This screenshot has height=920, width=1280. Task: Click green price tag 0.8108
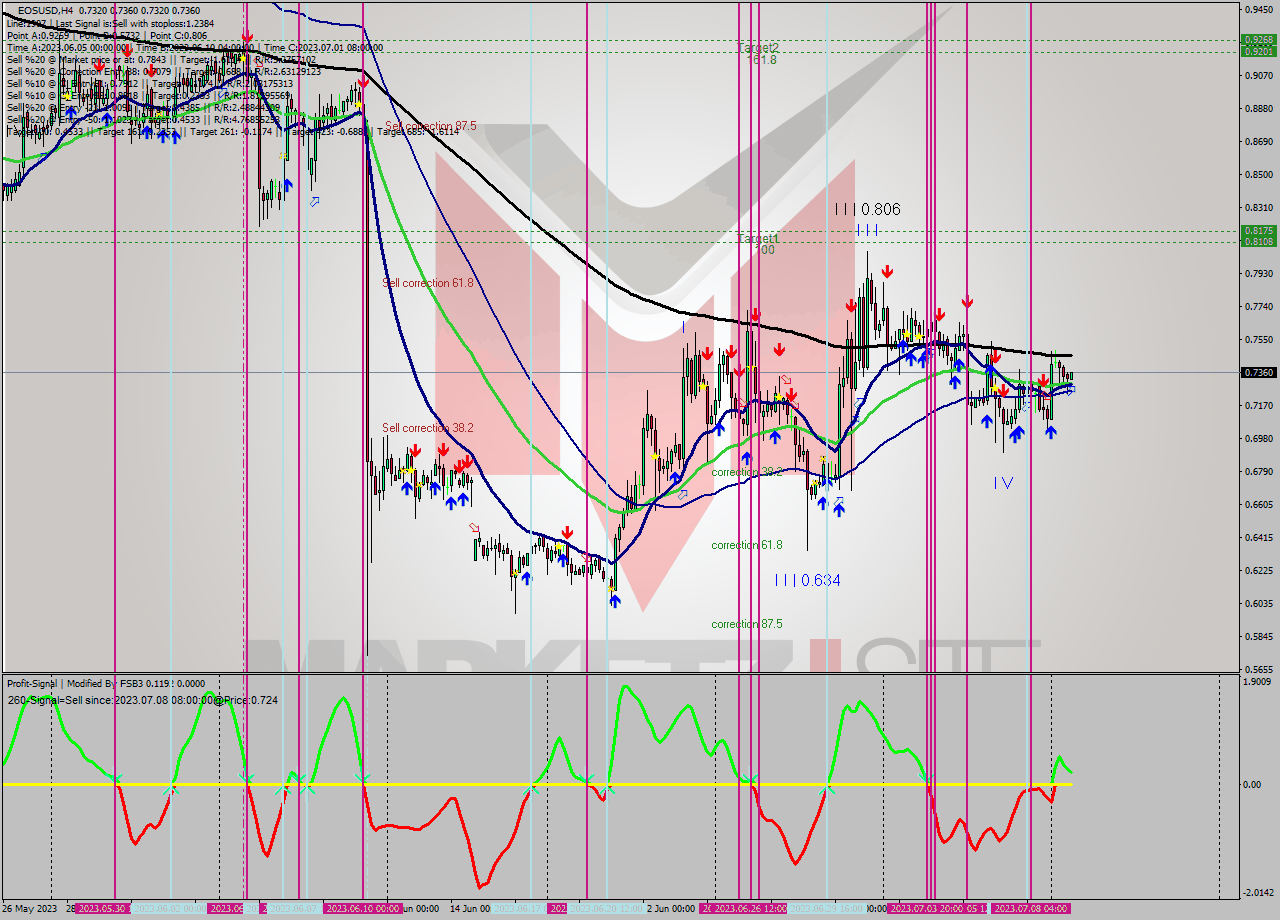coord(1259,241)
